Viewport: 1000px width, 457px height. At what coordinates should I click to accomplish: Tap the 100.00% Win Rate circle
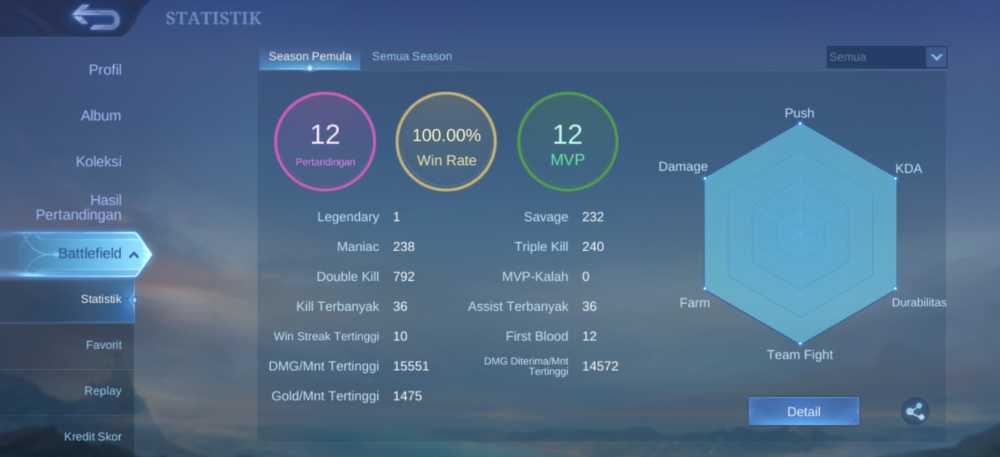(x=446, y=141)
